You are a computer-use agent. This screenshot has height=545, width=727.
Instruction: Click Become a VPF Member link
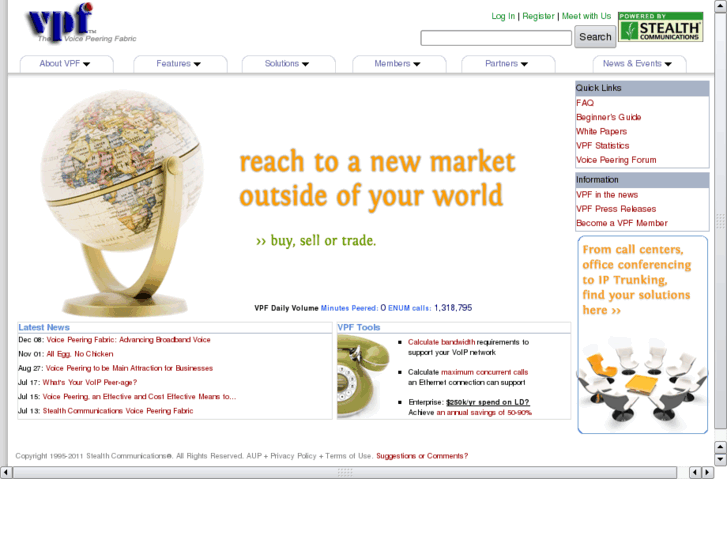click(622, 223)
